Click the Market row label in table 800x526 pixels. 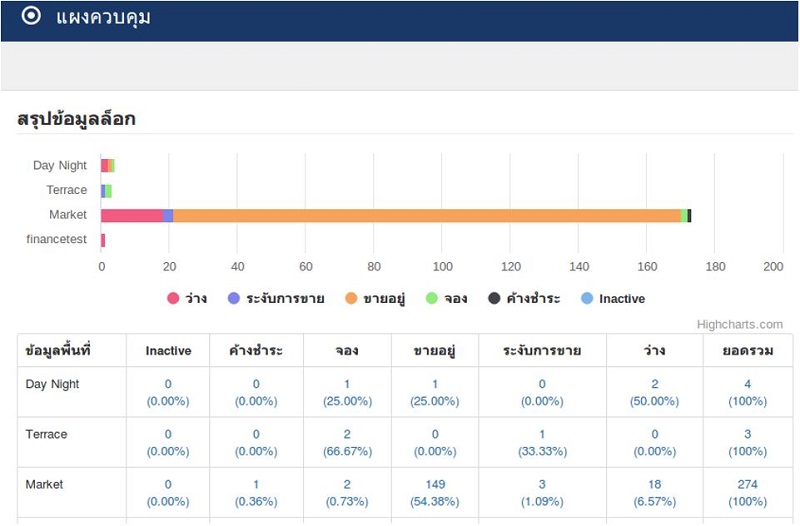(x=44, y=484)
